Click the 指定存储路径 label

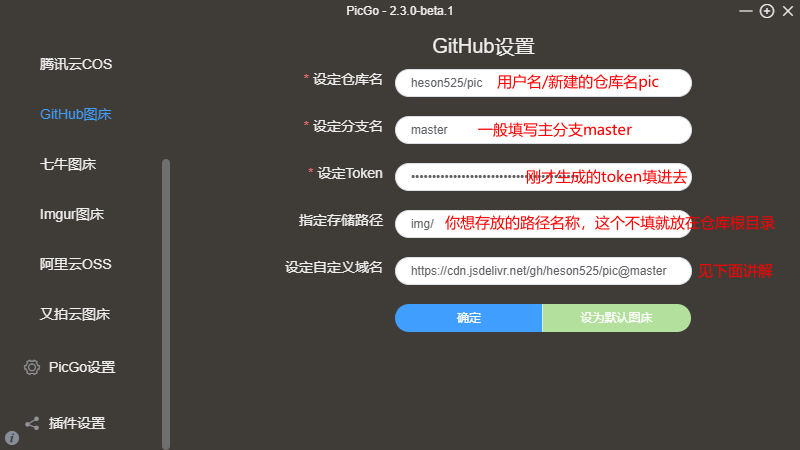coord(341,220)
